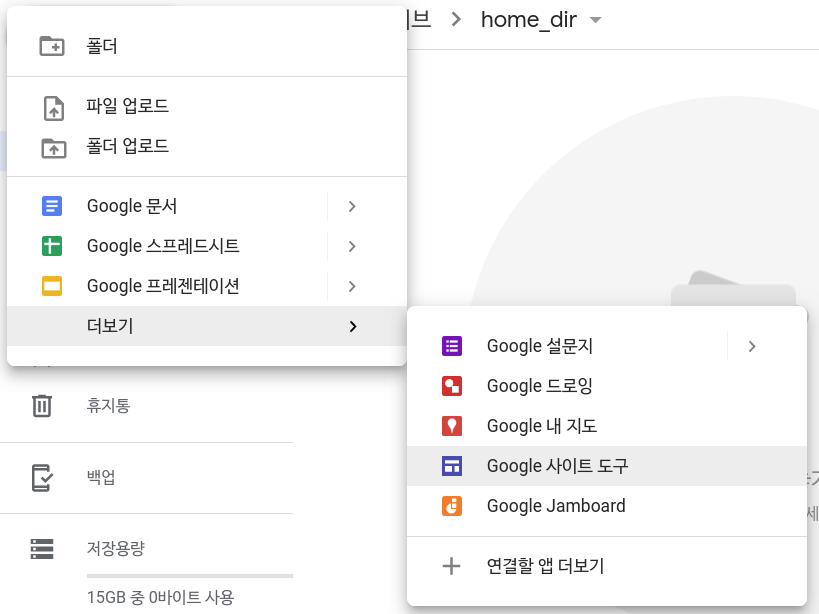The image size is (819, 614).
Task: Select Google 문서 menu entry
Action: (207, 206)
